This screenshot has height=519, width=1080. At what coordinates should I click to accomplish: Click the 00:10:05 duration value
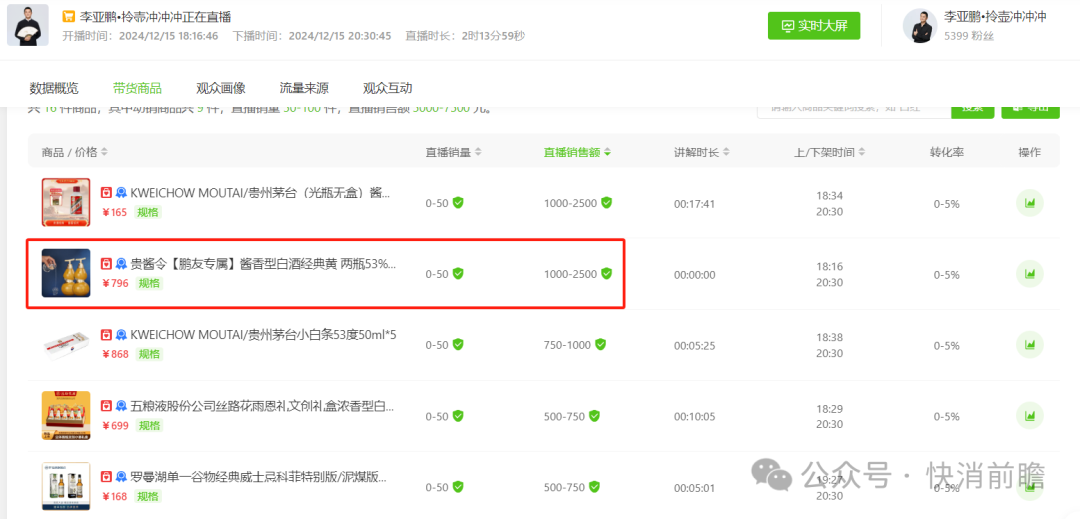click(x=694, y=416)
